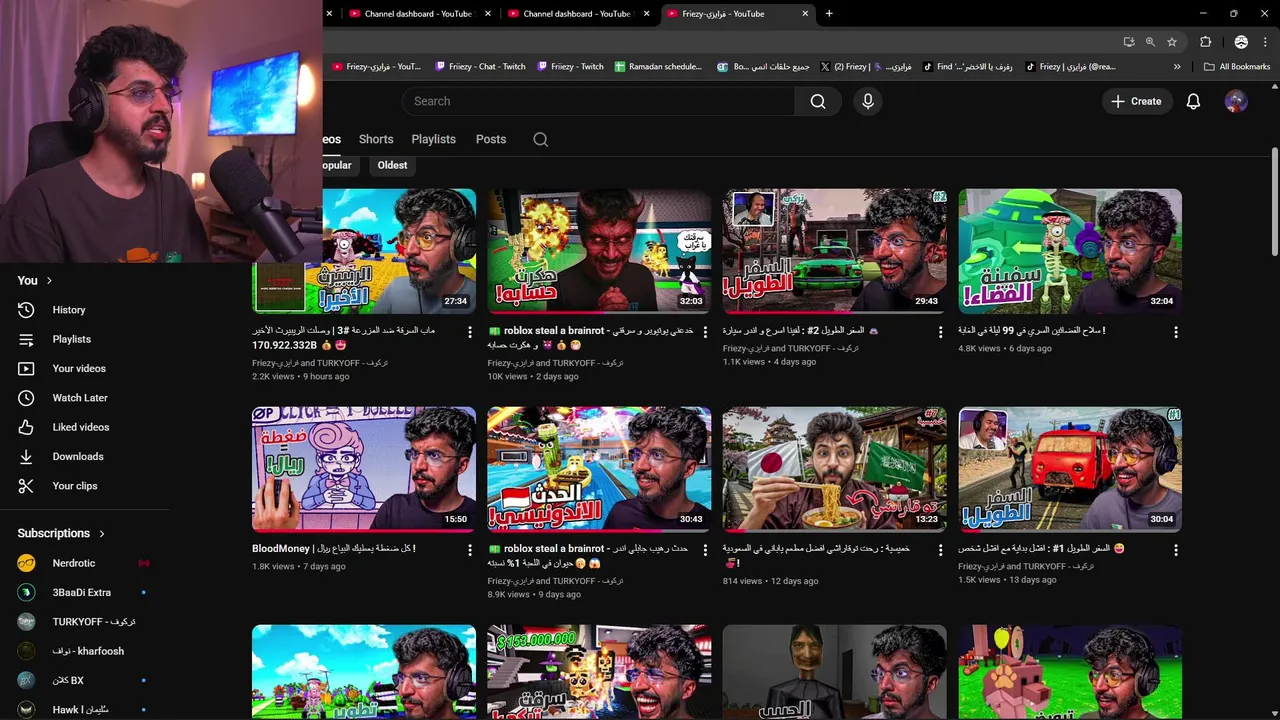This screenshot has width=1280, height=720.
Task: Open the Chrome profile icon
Action: [1241, 42]
